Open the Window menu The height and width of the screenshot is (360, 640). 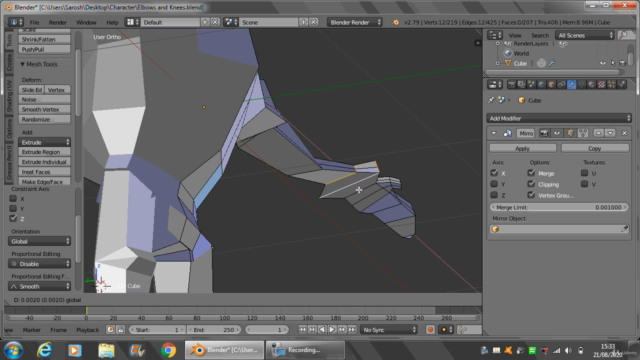tap(86, 22)
